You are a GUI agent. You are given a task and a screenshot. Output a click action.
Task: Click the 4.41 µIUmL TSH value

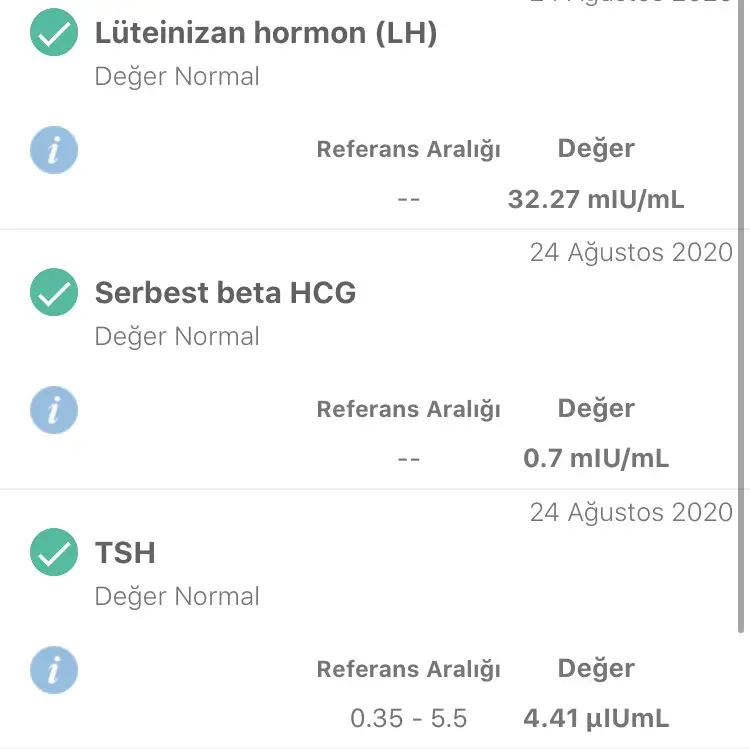point(596,718)
